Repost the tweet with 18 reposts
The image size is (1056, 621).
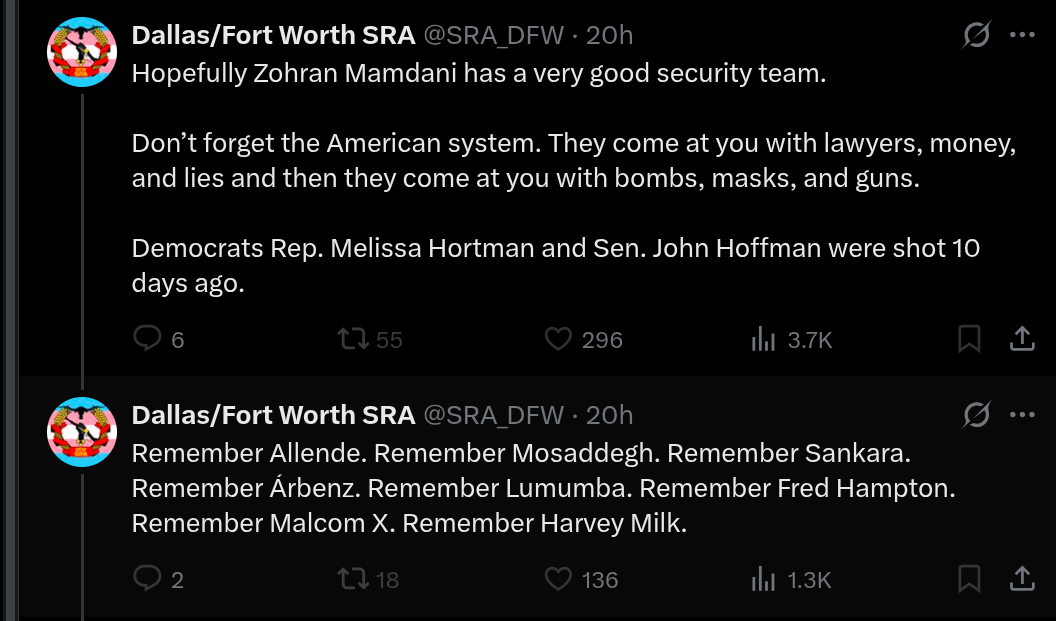pyautogui.click(x=353, y=579)
